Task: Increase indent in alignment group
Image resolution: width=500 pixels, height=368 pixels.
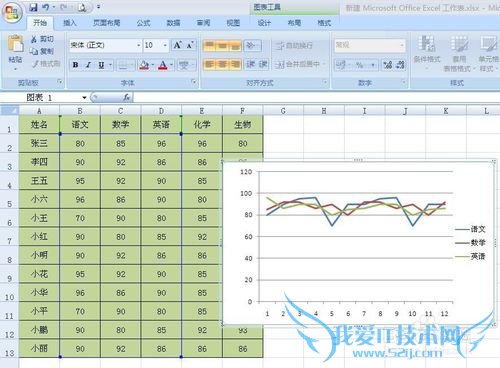Action: coord(263,64)
